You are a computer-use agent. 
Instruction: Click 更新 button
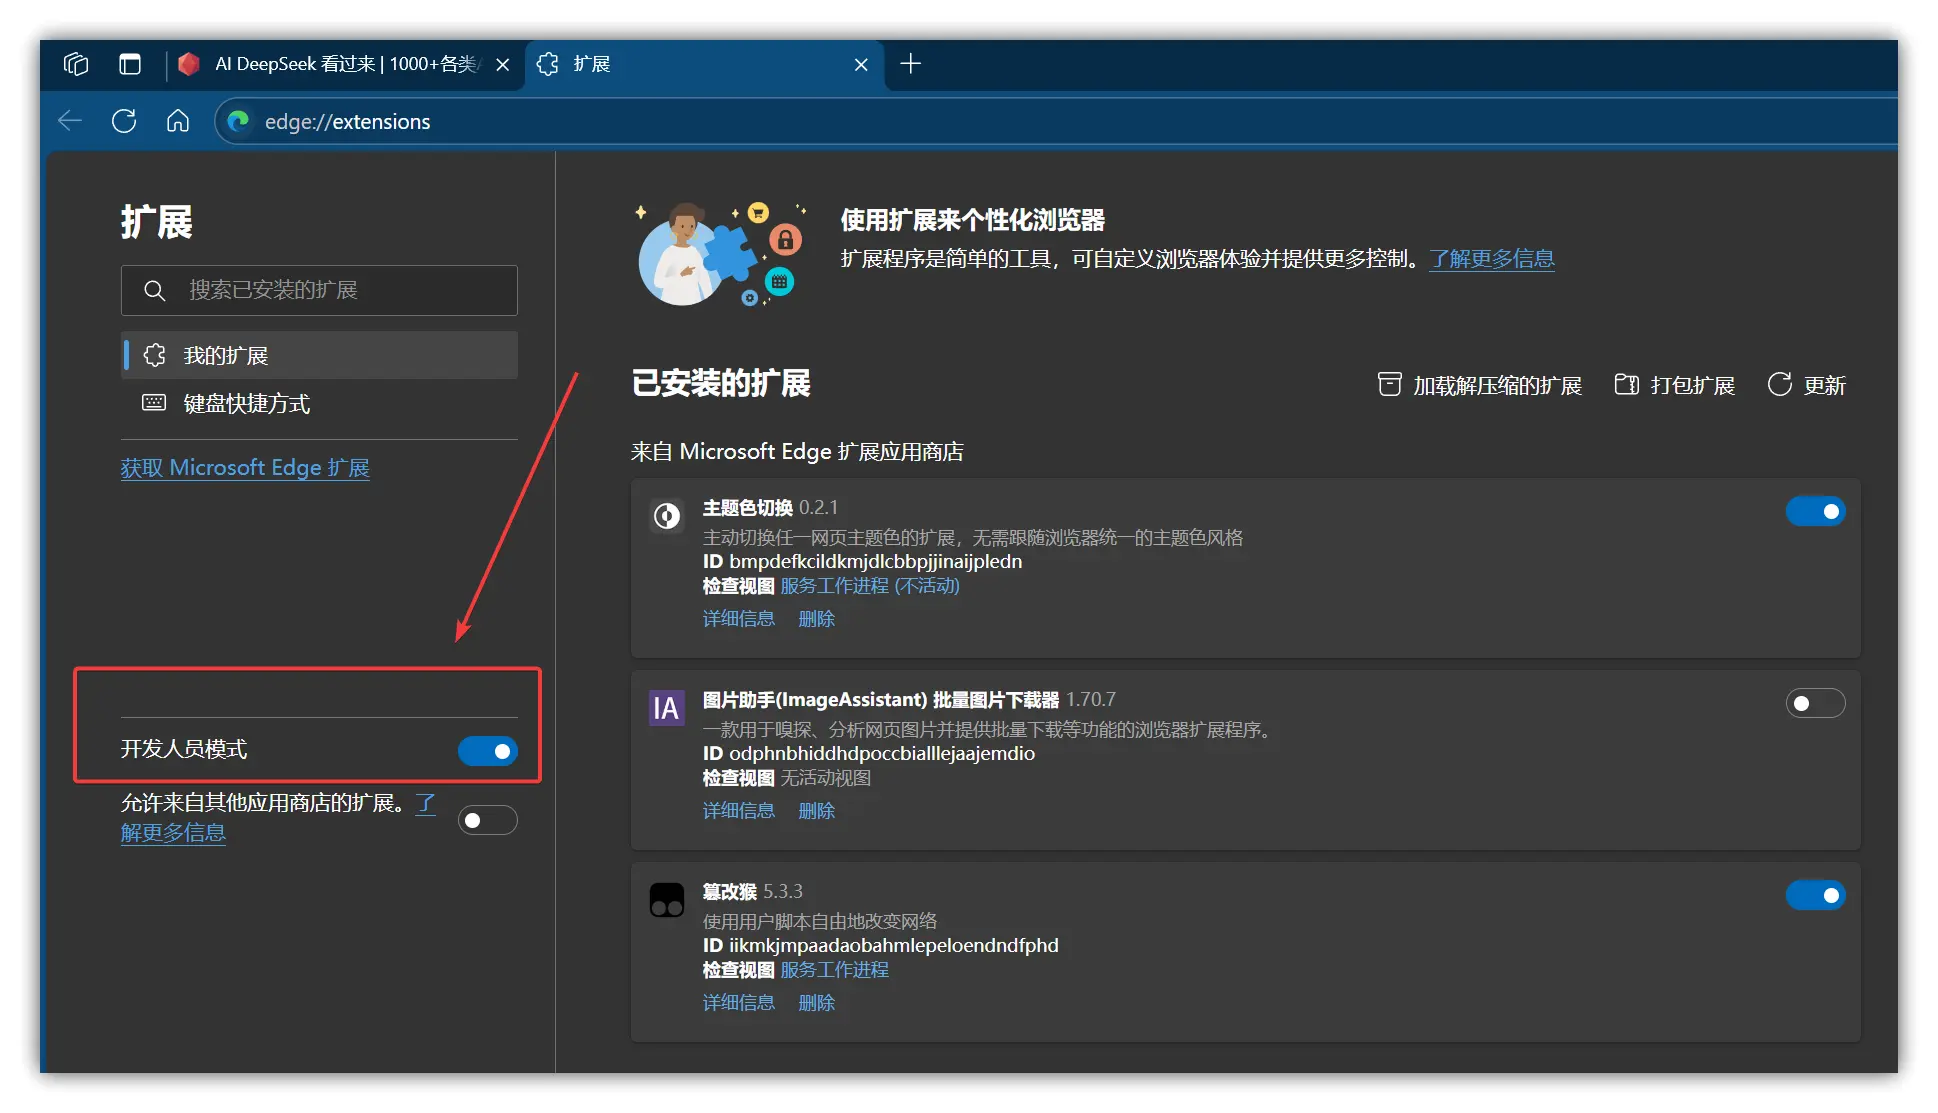1806,385
